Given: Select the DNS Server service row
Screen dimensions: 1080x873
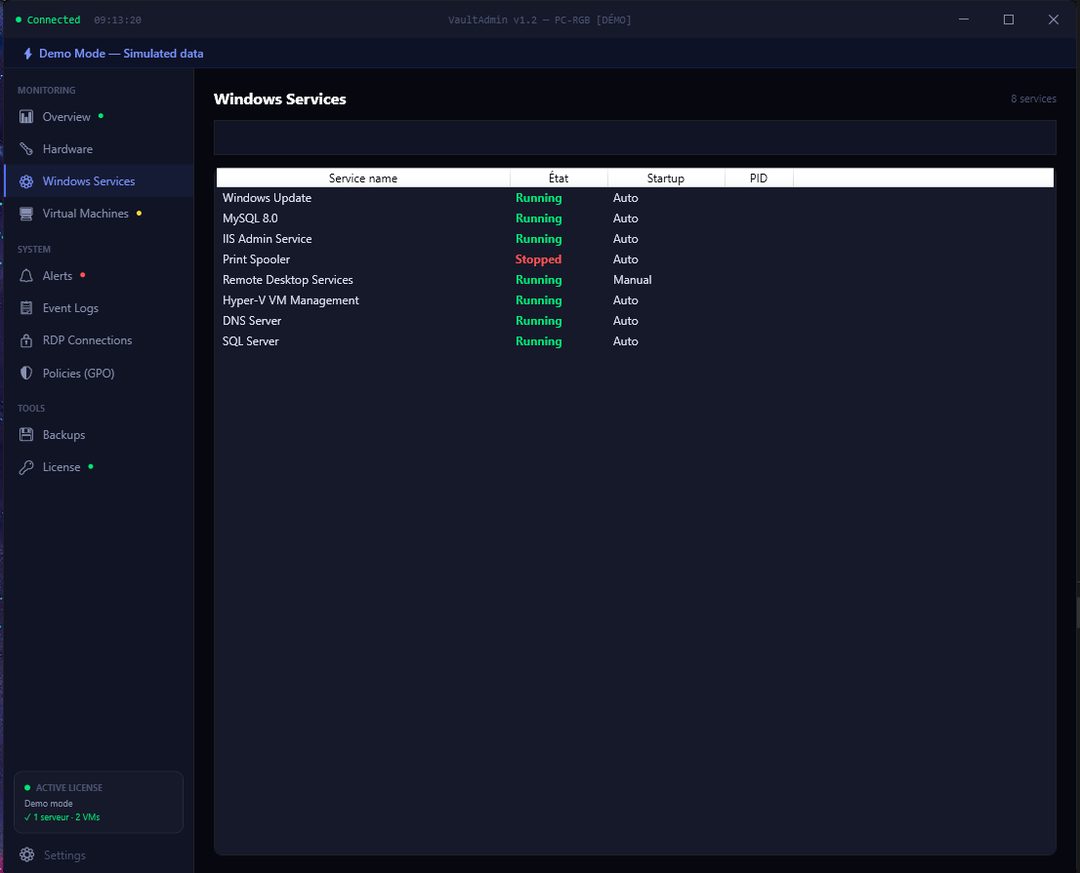Looking at the screenshot, I should (x=634, y=321).
